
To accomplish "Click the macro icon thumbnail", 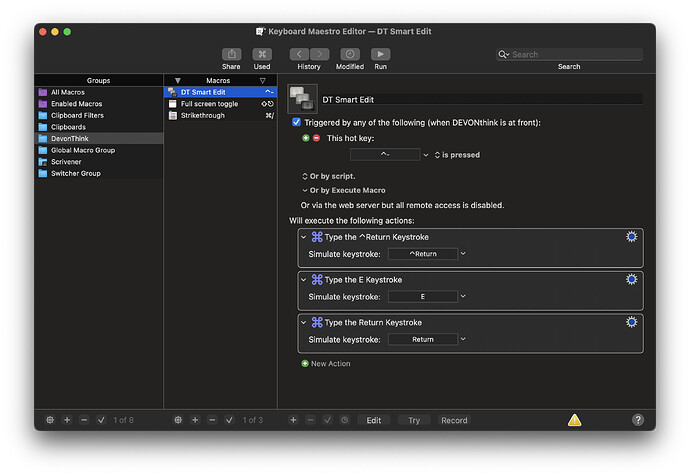I will pos(302,99).
